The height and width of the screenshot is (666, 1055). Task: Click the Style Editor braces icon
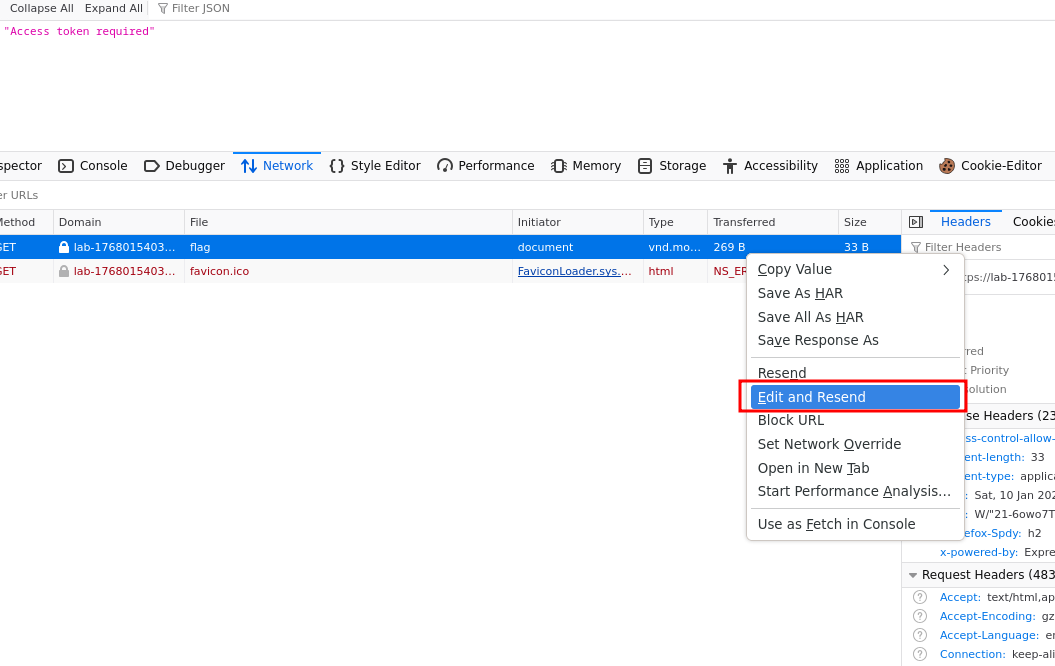pyautogui.click(x=337, y=166)
